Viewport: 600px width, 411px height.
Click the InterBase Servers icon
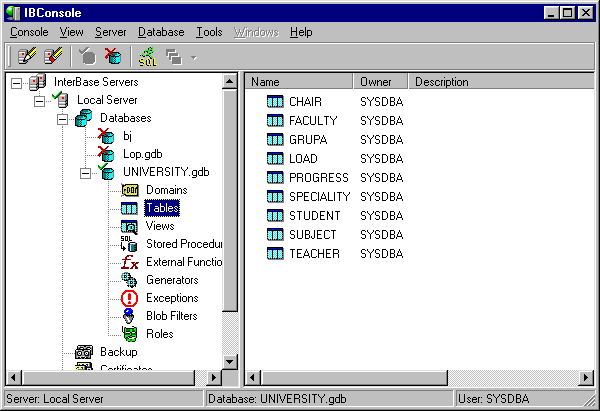[38, 82]
